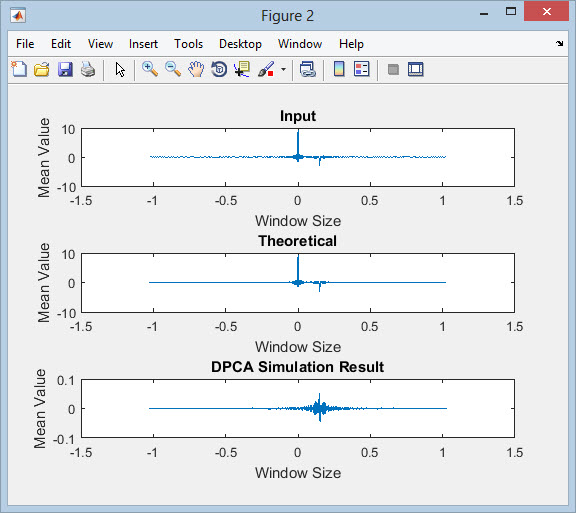Enable the Pan hand tool
The height and width of the screenshot is (513, 576).
(196, 69)
